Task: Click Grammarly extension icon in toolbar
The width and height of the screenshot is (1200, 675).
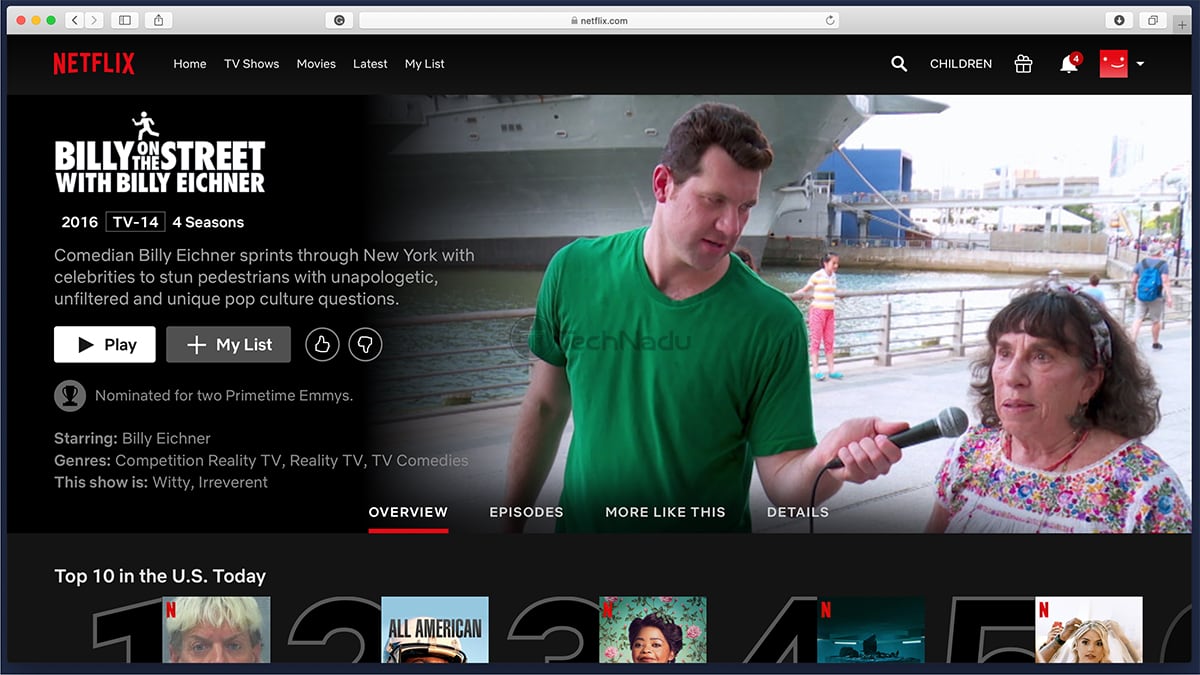Action: pos(339,20)
